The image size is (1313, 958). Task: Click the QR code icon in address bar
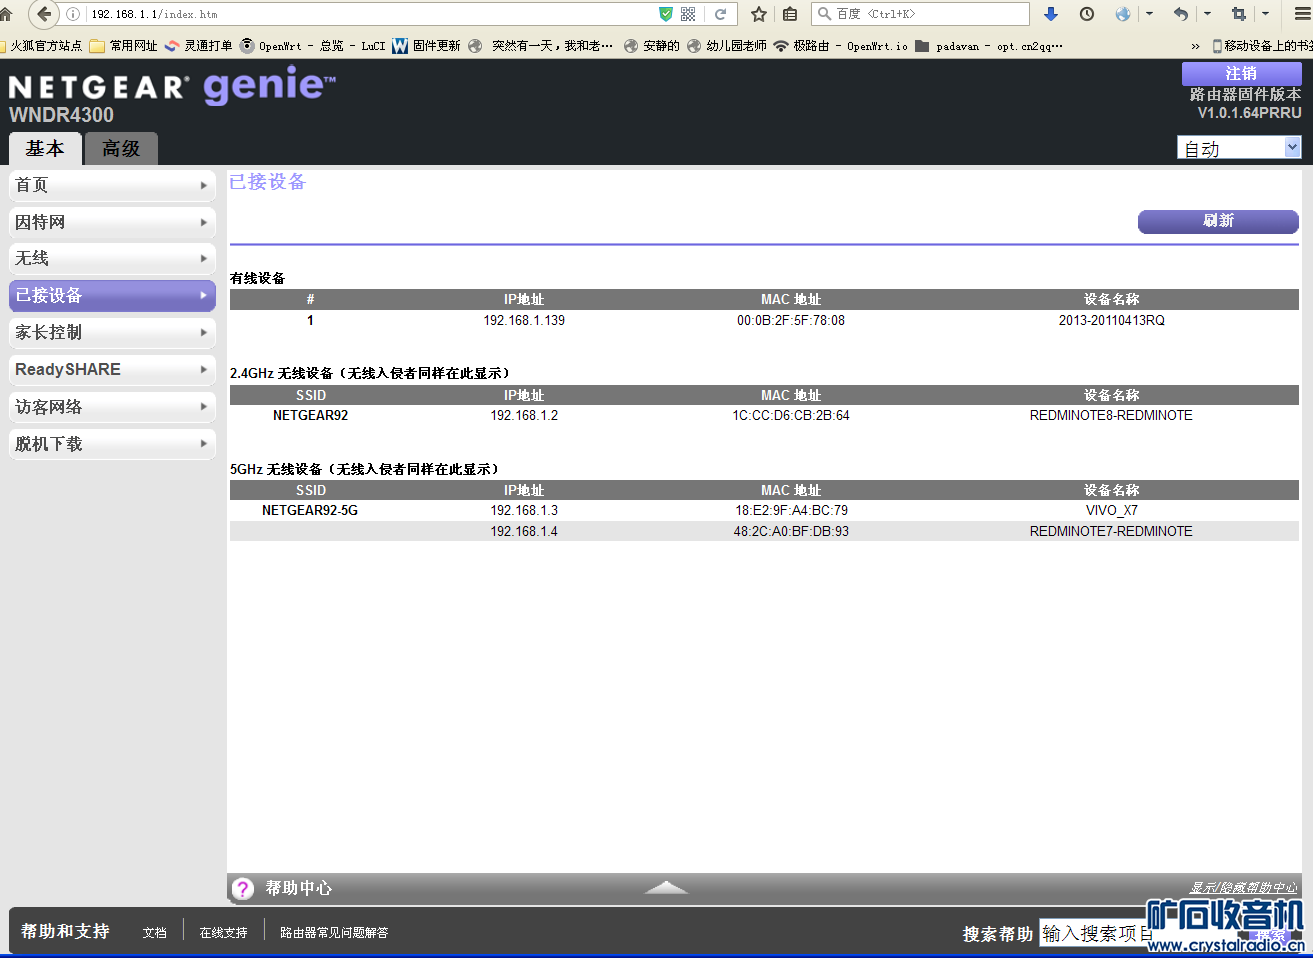coord(688,14)
